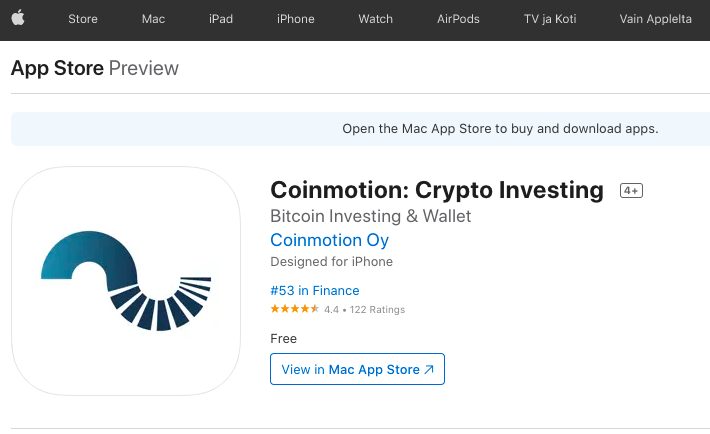Click the Coinmotion: Crypto Investing title
The width and height of the screenshot is (710, 434).
tap(437, 190)
